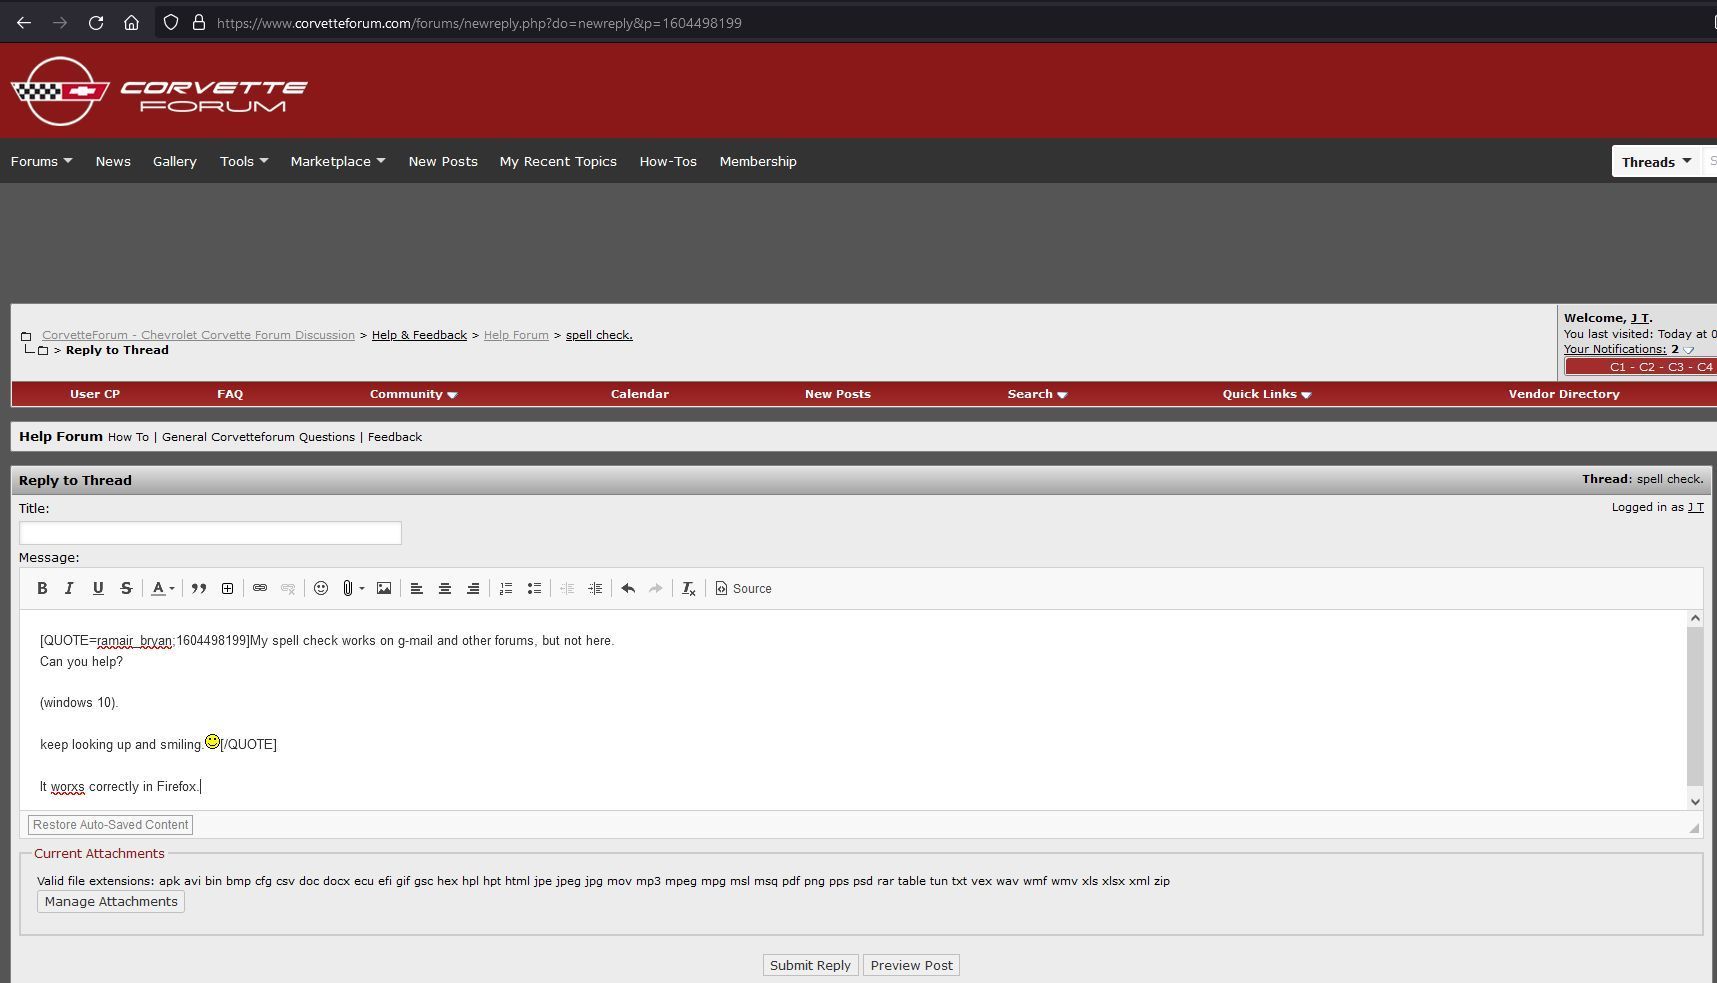Undo the last edit
This screenshot has height=983, width=1717.
(x=628, y=589)
